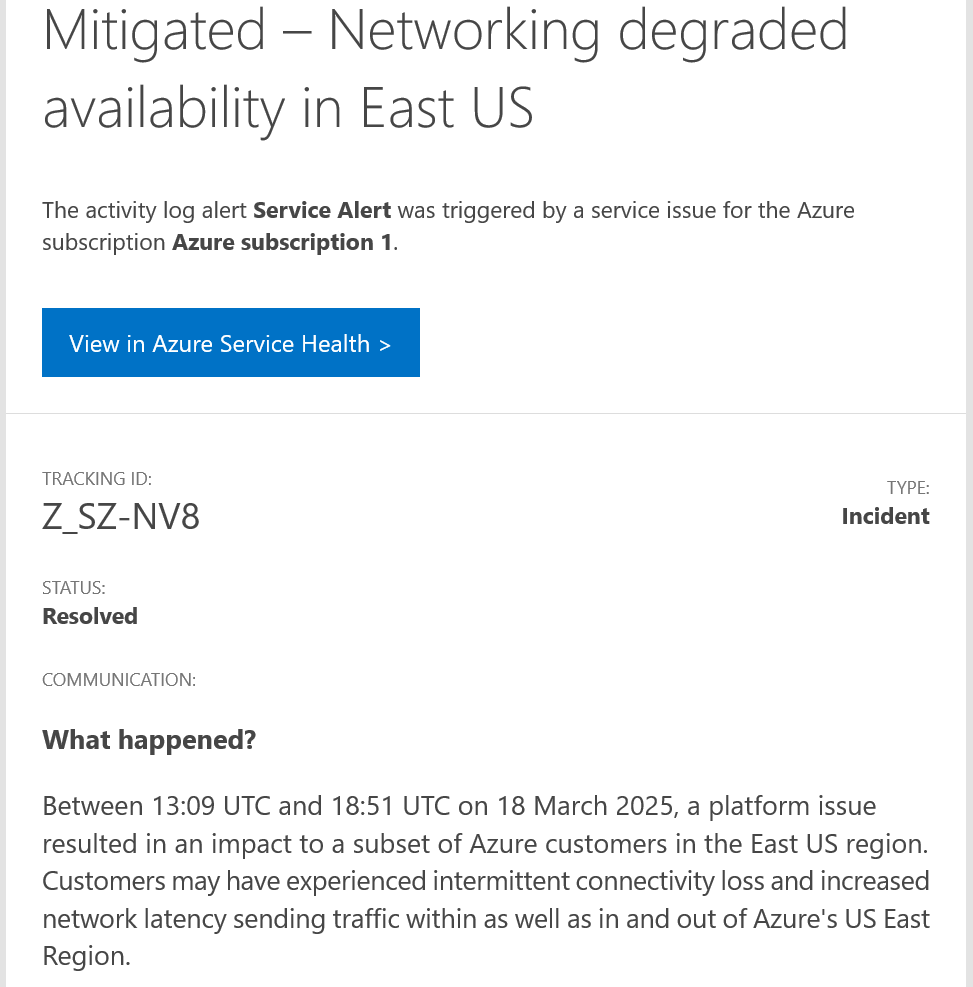The image size is (973, 987).
Task: Select the Incident type value
Action: (x=885, y=516)
